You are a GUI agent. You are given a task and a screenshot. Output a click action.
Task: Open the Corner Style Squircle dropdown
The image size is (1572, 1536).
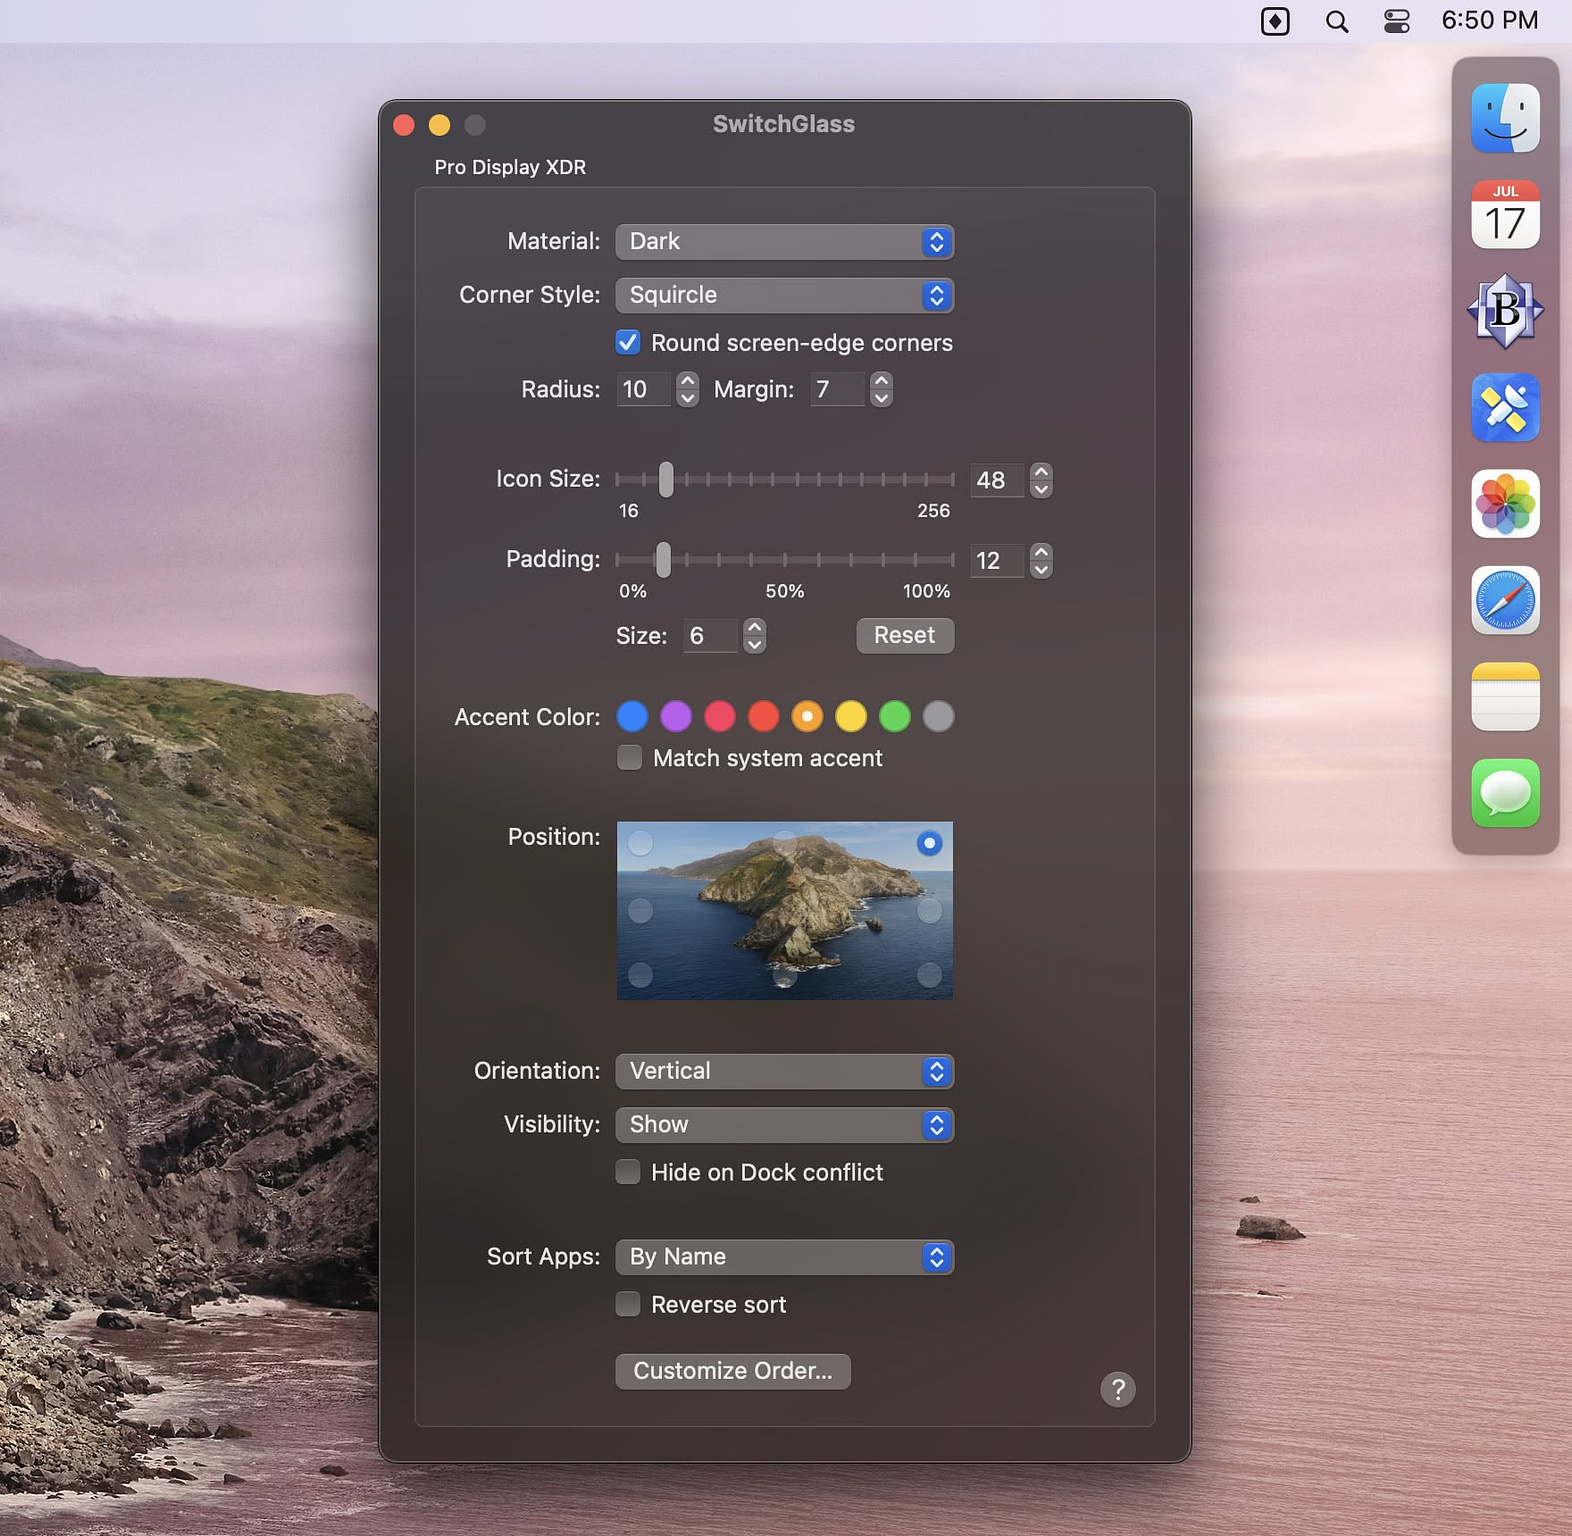point(784,295)
